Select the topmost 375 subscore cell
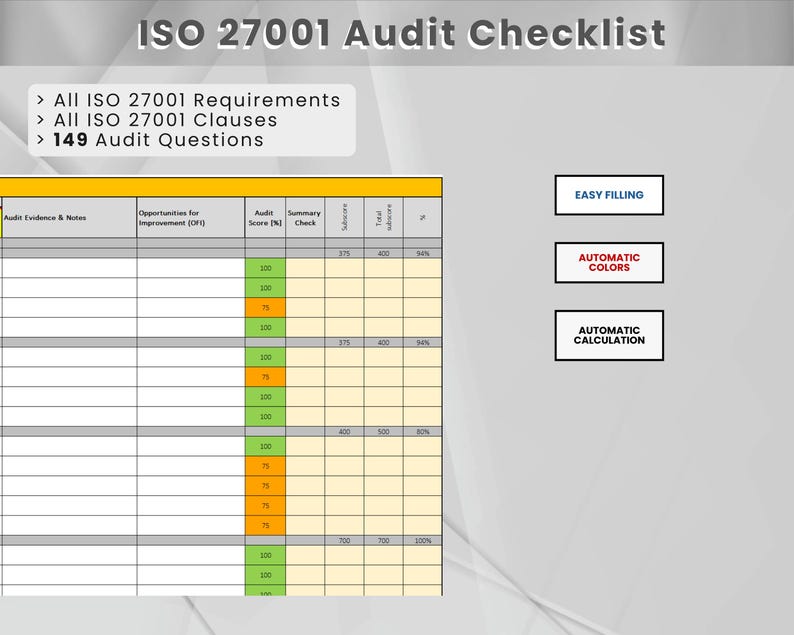 pyautogui.click(x=344, y=253)
